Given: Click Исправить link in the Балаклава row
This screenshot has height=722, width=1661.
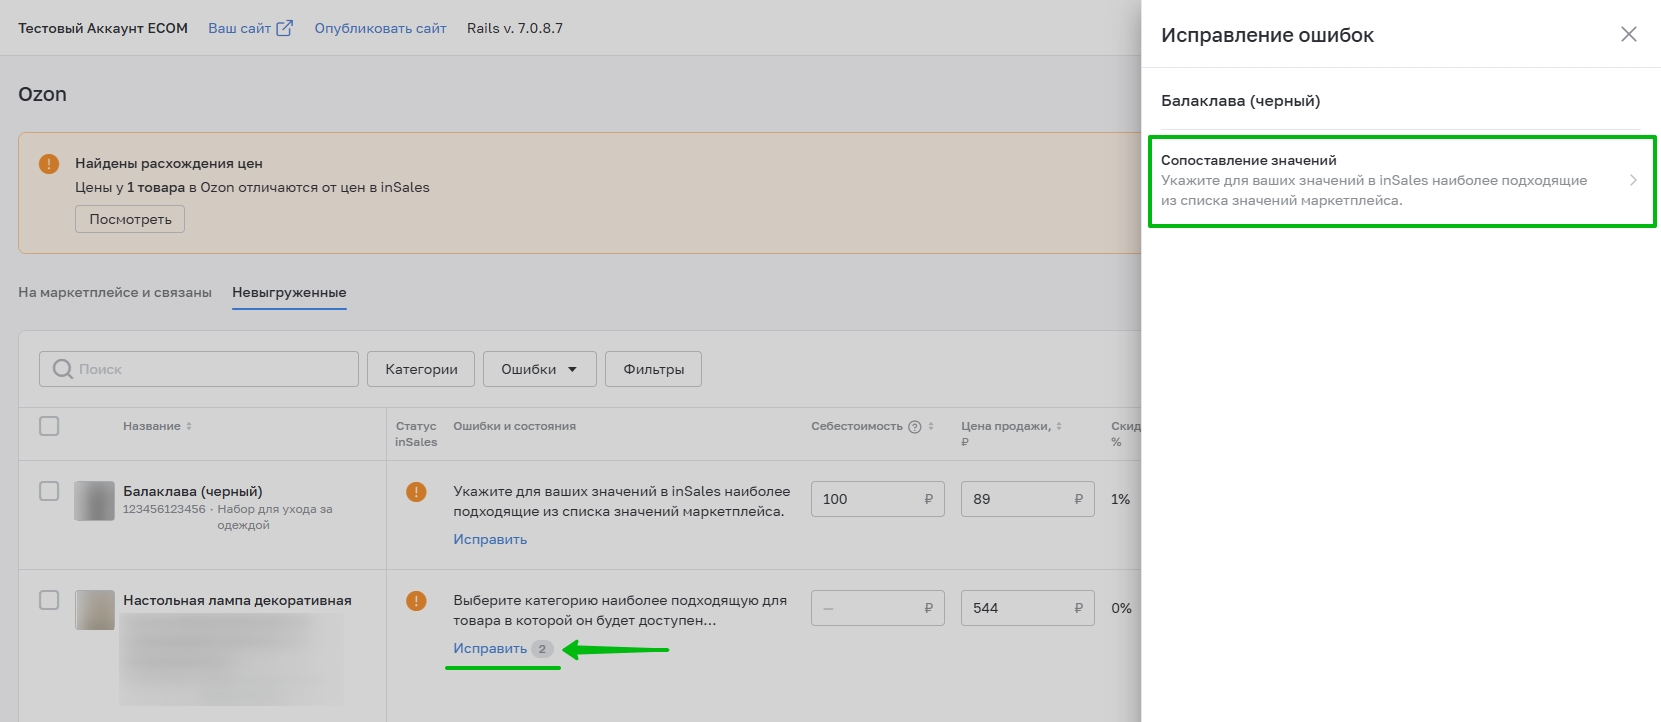Looking at the screenshot, I should click(490, 539).
